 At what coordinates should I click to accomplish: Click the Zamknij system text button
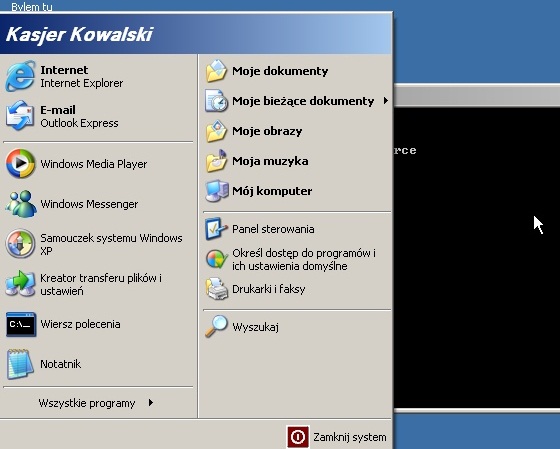350,437
